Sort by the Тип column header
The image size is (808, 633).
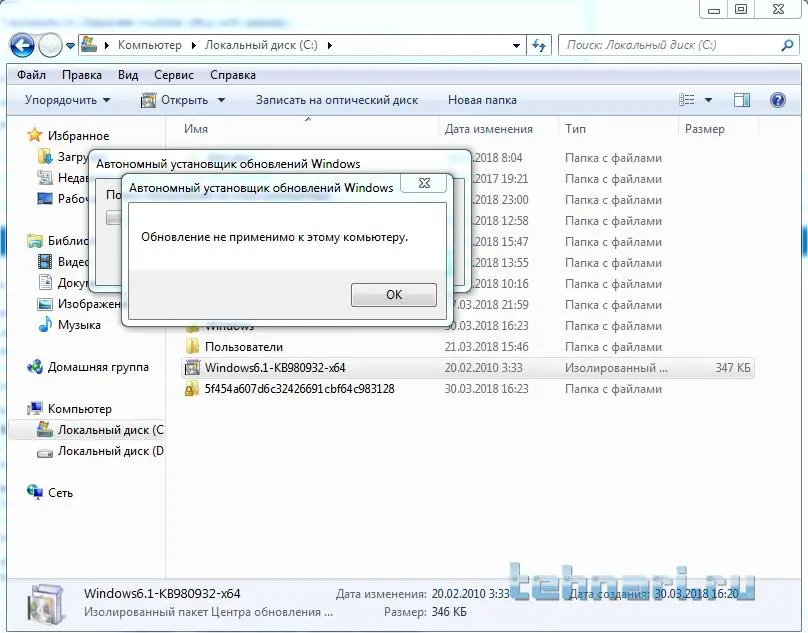click(618, 129)
